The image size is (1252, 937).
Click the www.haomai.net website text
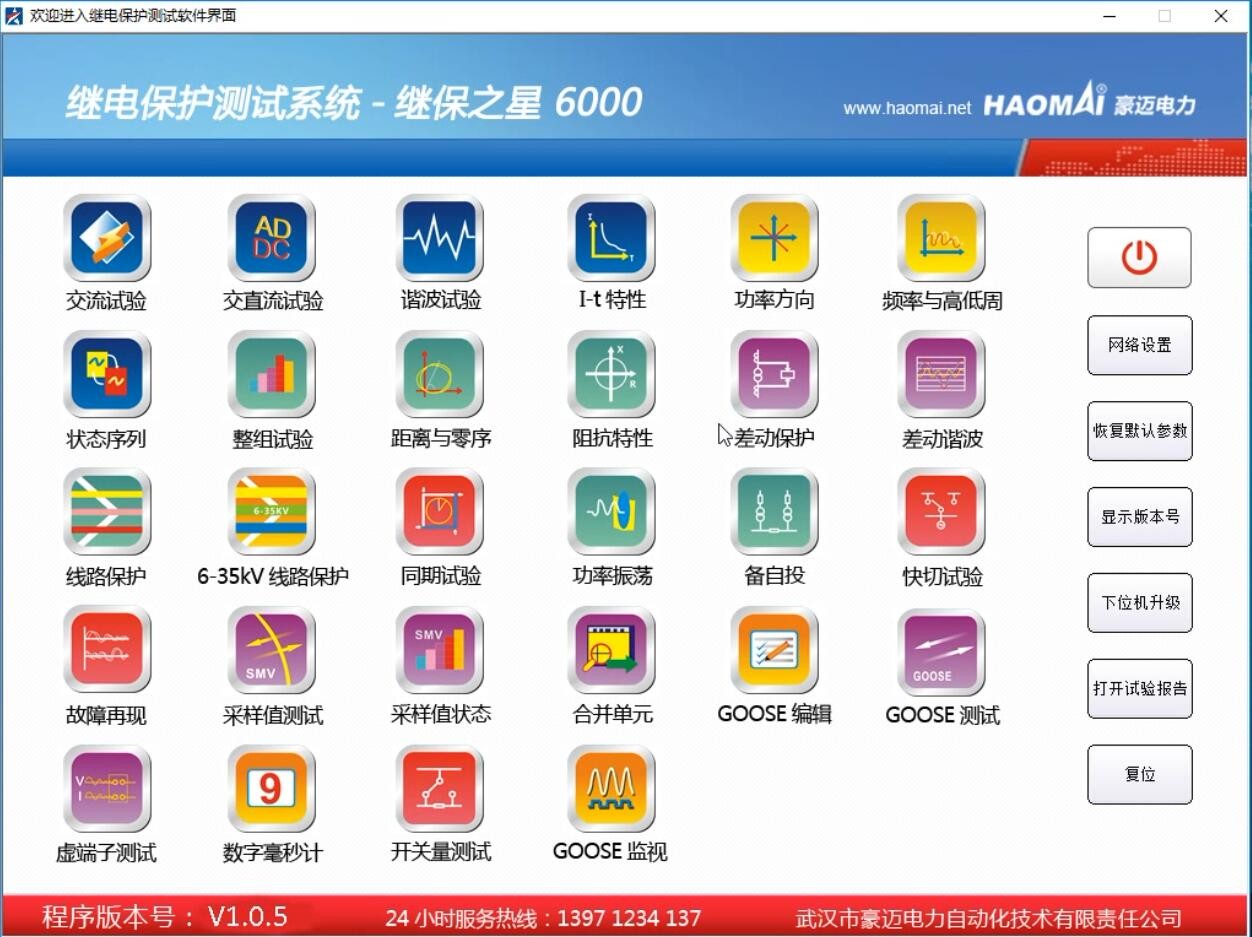point(907,108)
